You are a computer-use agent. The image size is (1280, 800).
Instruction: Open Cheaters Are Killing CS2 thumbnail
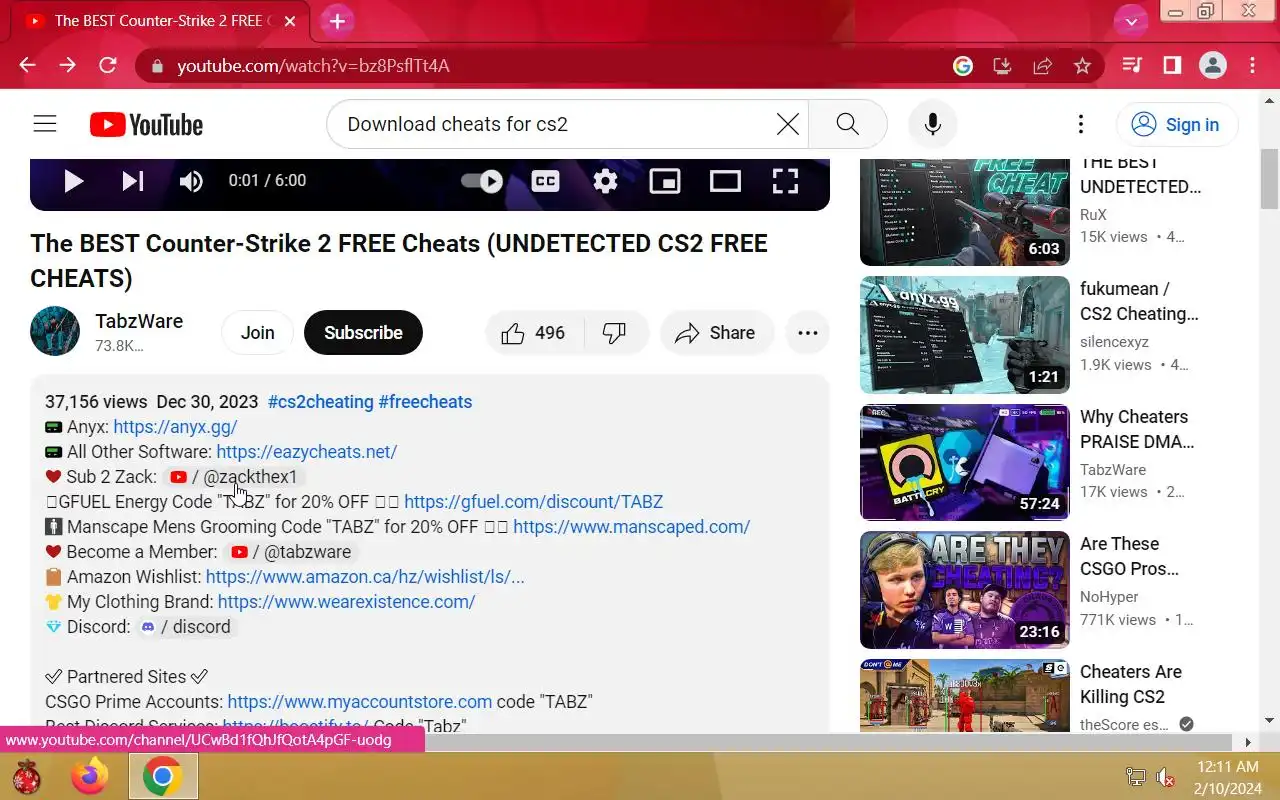click(x=964, y=696)
